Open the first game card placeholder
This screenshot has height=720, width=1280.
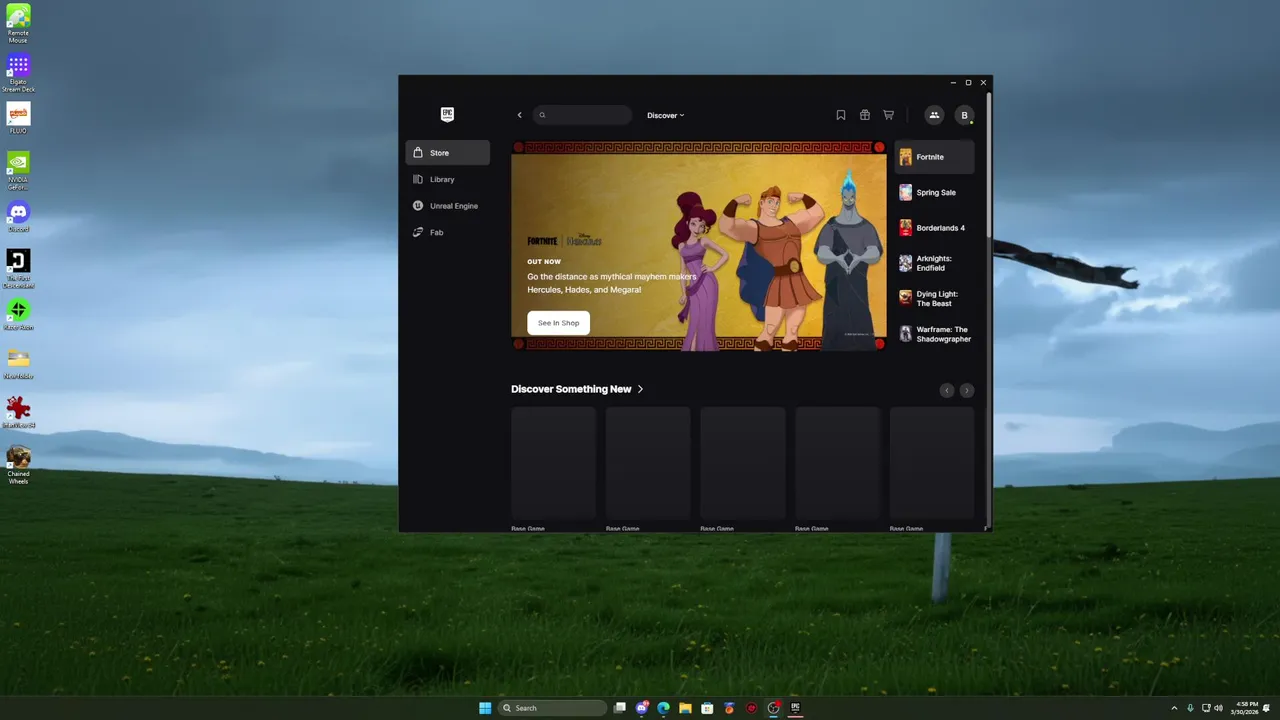tap(553, 462)
